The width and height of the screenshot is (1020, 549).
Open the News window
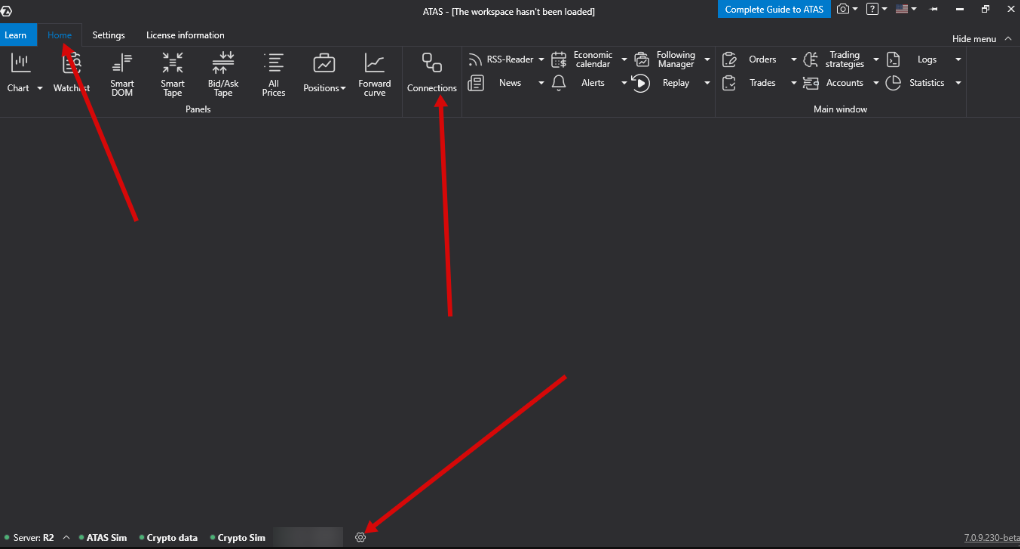[x=496, y=83]
